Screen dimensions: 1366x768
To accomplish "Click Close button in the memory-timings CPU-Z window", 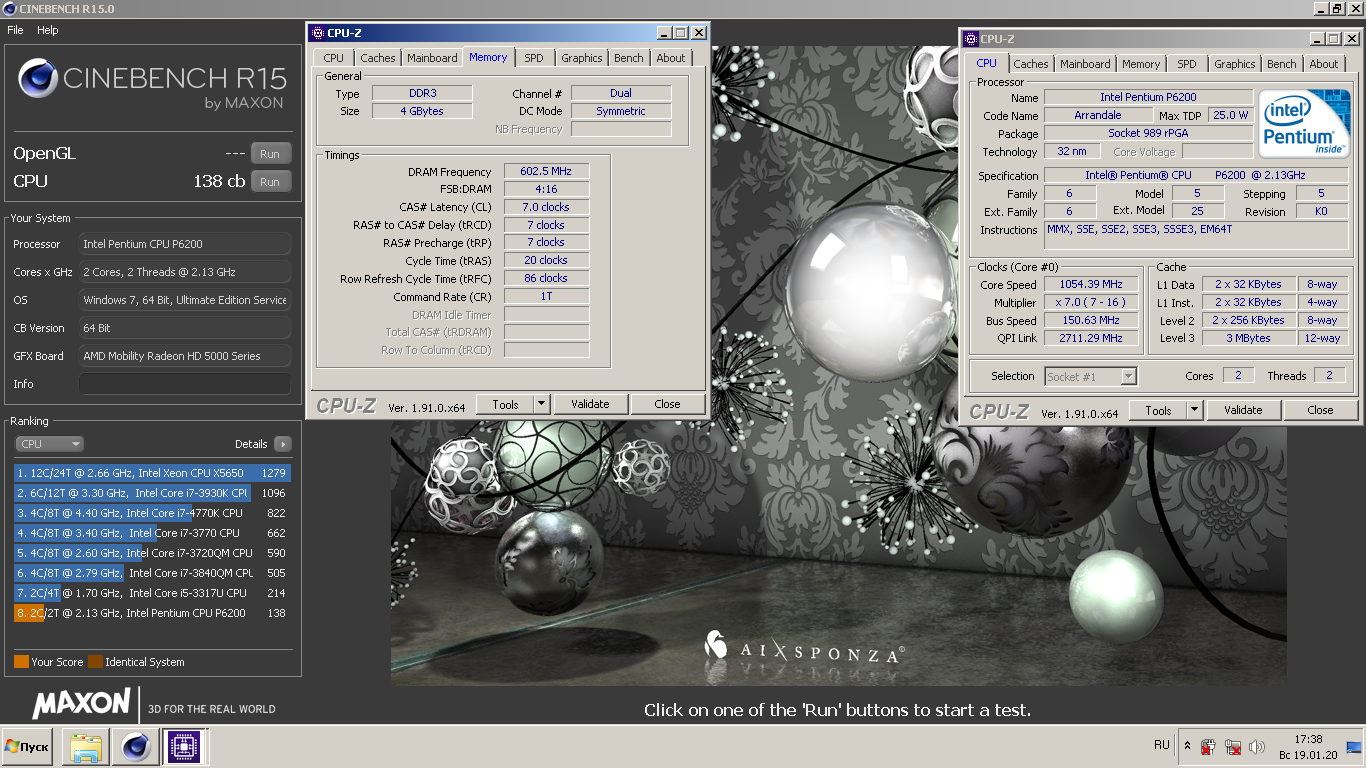I will 667,404.
